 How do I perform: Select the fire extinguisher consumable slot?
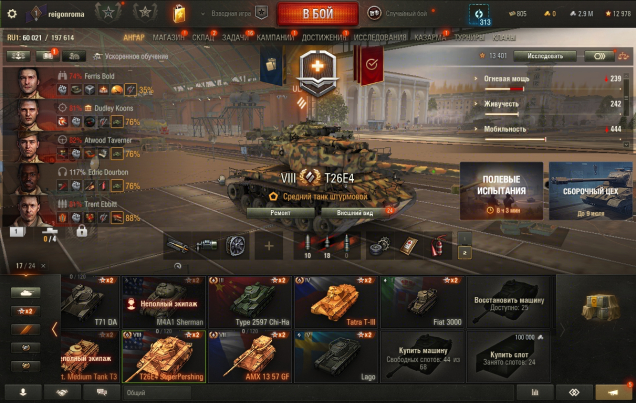(437, 245)
